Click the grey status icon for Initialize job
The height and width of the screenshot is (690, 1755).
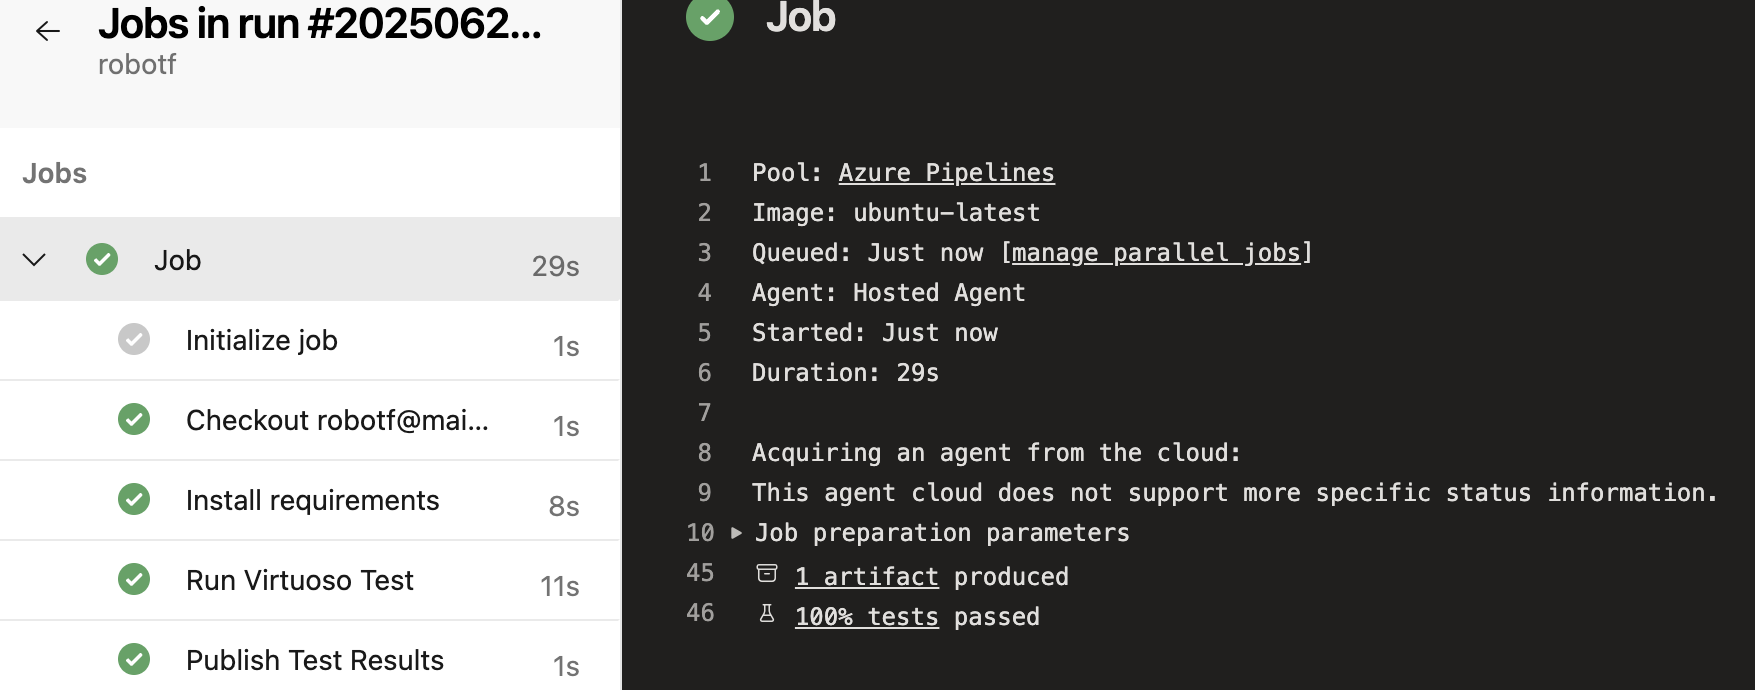[134, 340]
